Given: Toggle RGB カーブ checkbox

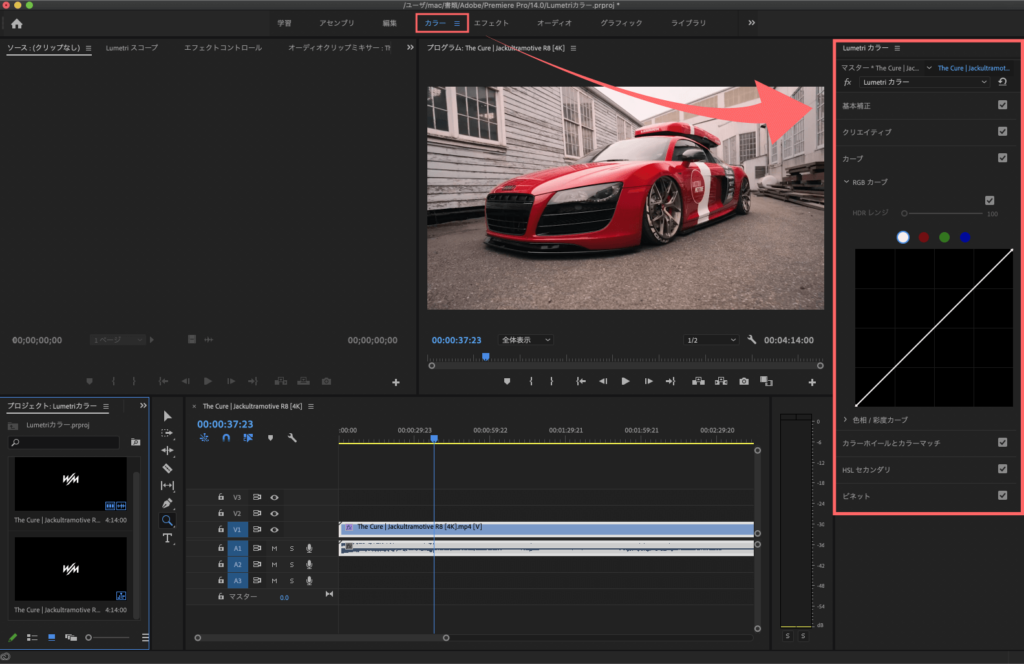Looking at the screenshot, I should coord(989,200).
